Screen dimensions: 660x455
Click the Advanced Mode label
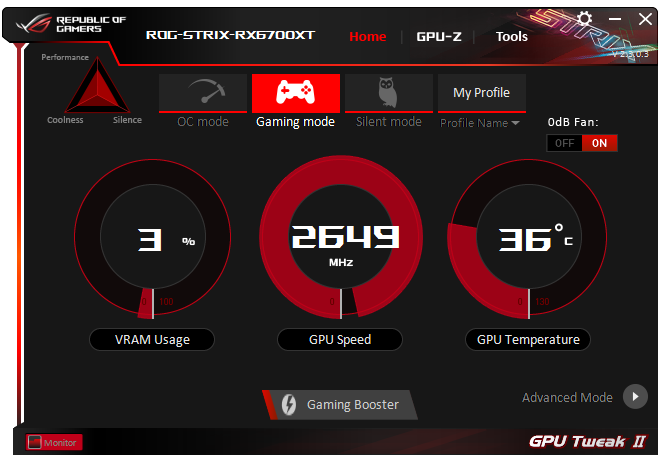(x=567, y=397)
